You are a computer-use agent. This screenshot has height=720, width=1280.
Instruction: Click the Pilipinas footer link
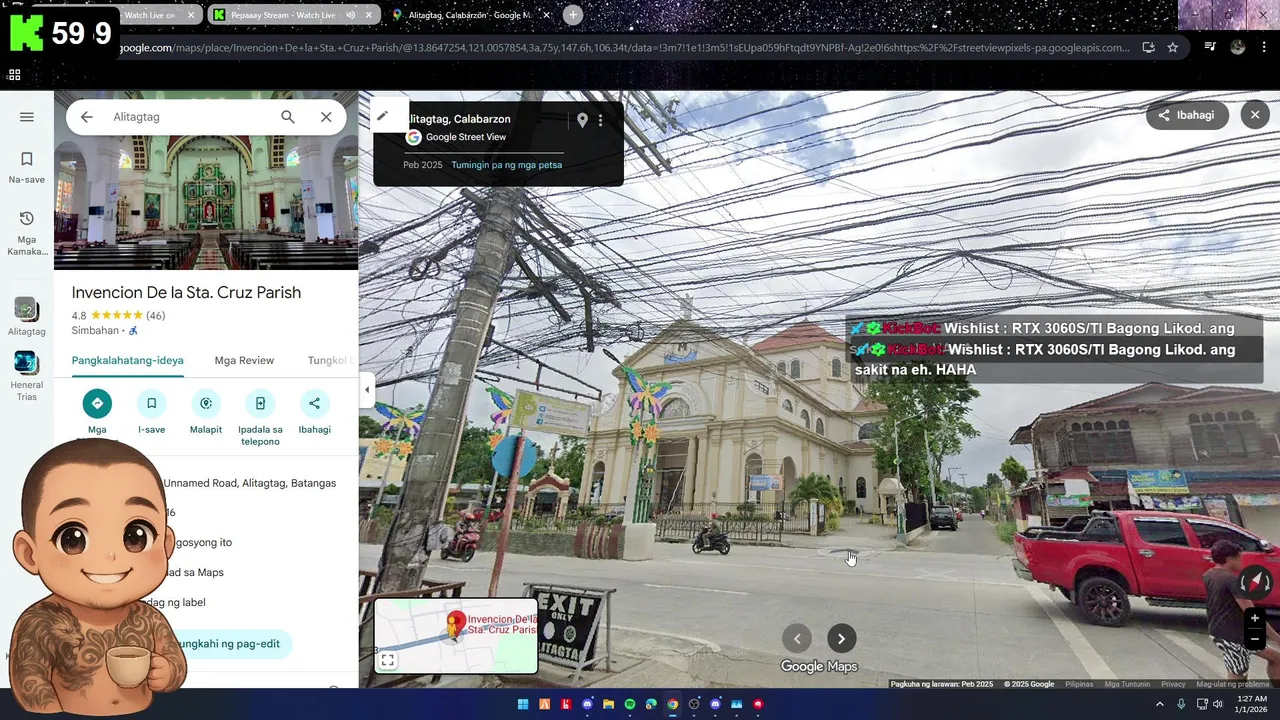click(x=1079, y=684)
